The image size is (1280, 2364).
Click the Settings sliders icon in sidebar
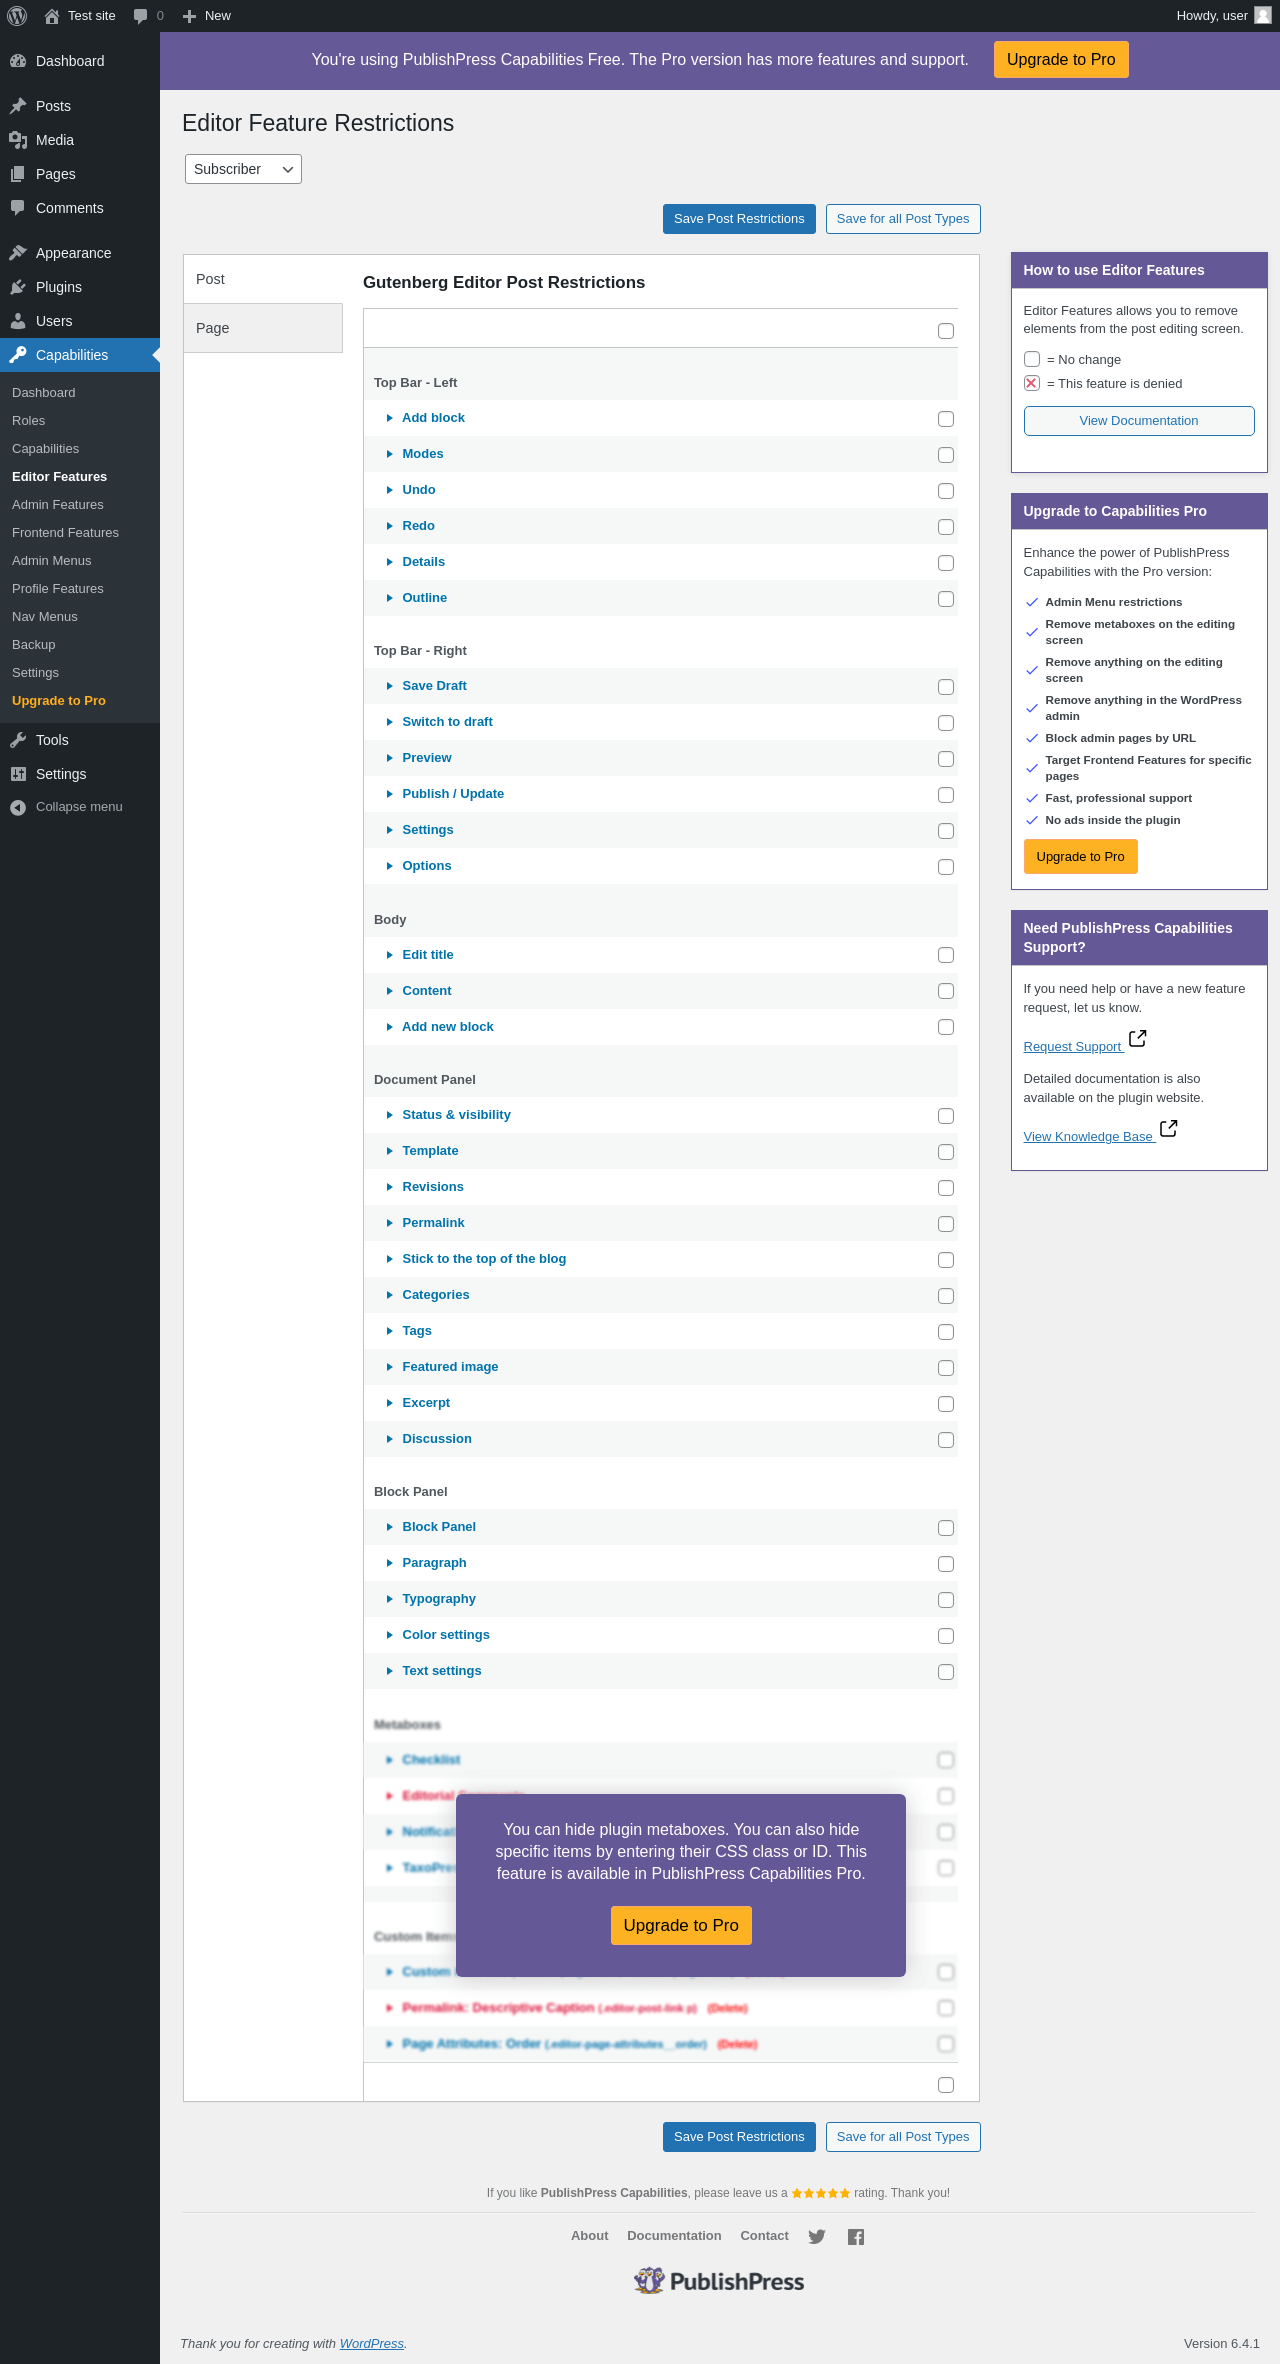pyautogui.click(x=18, y=774)
